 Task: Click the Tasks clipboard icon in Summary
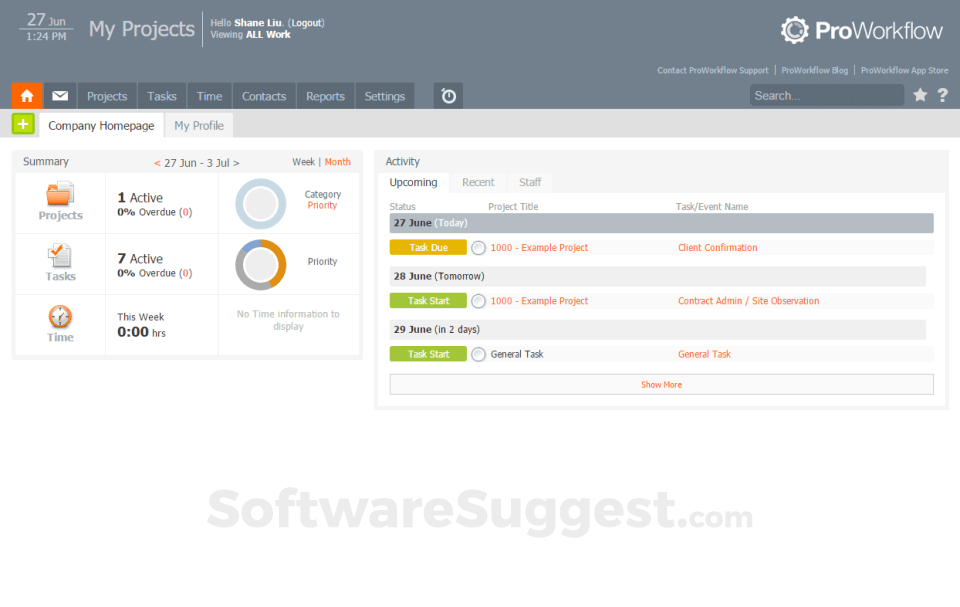point(60,256)
